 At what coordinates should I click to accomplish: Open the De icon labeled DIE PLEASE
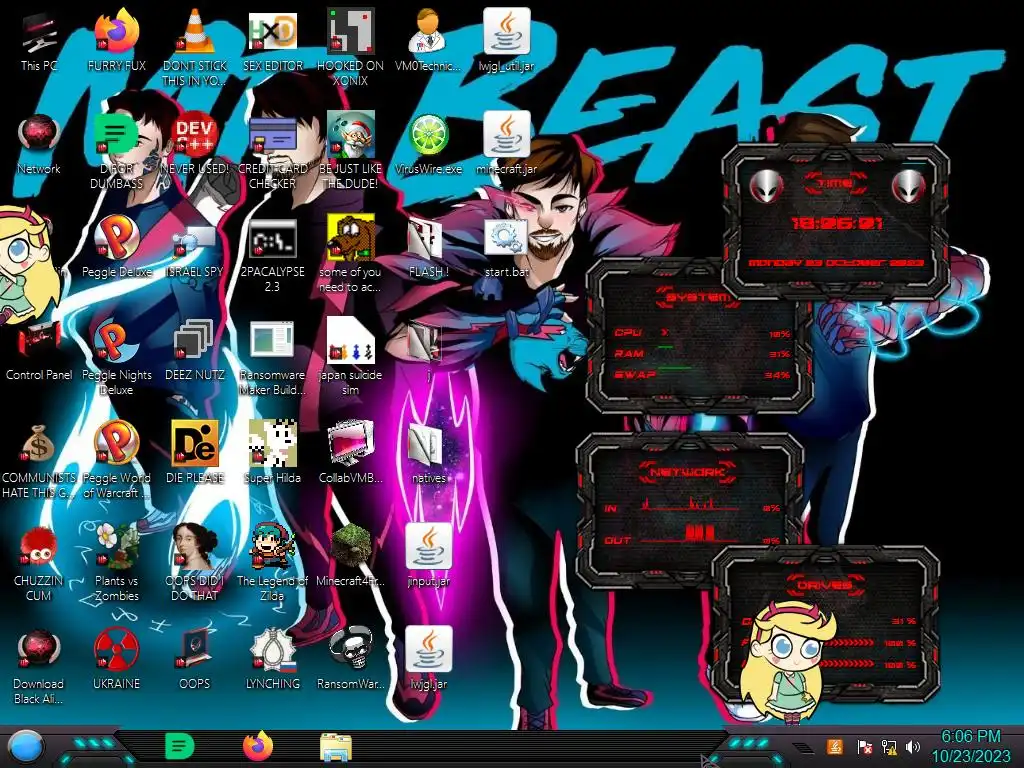(x=195, y=454)
